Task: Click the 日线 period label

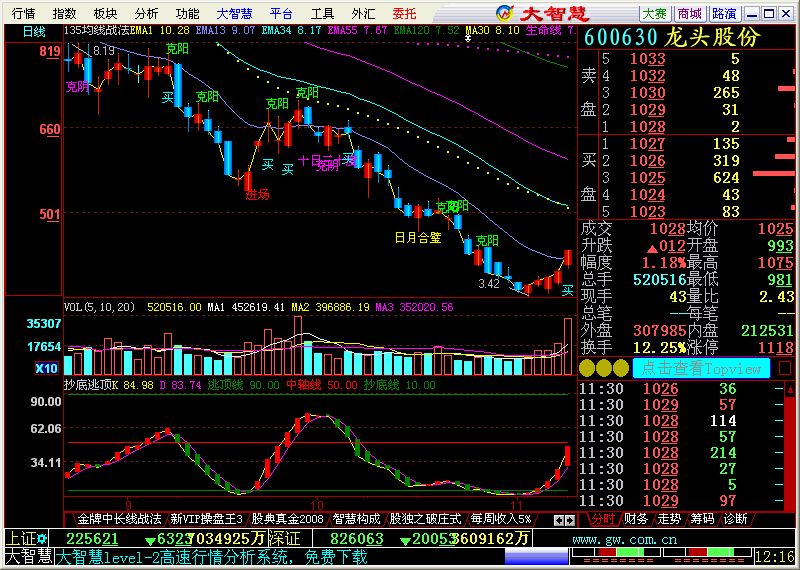Action: [x=34, y=32]
